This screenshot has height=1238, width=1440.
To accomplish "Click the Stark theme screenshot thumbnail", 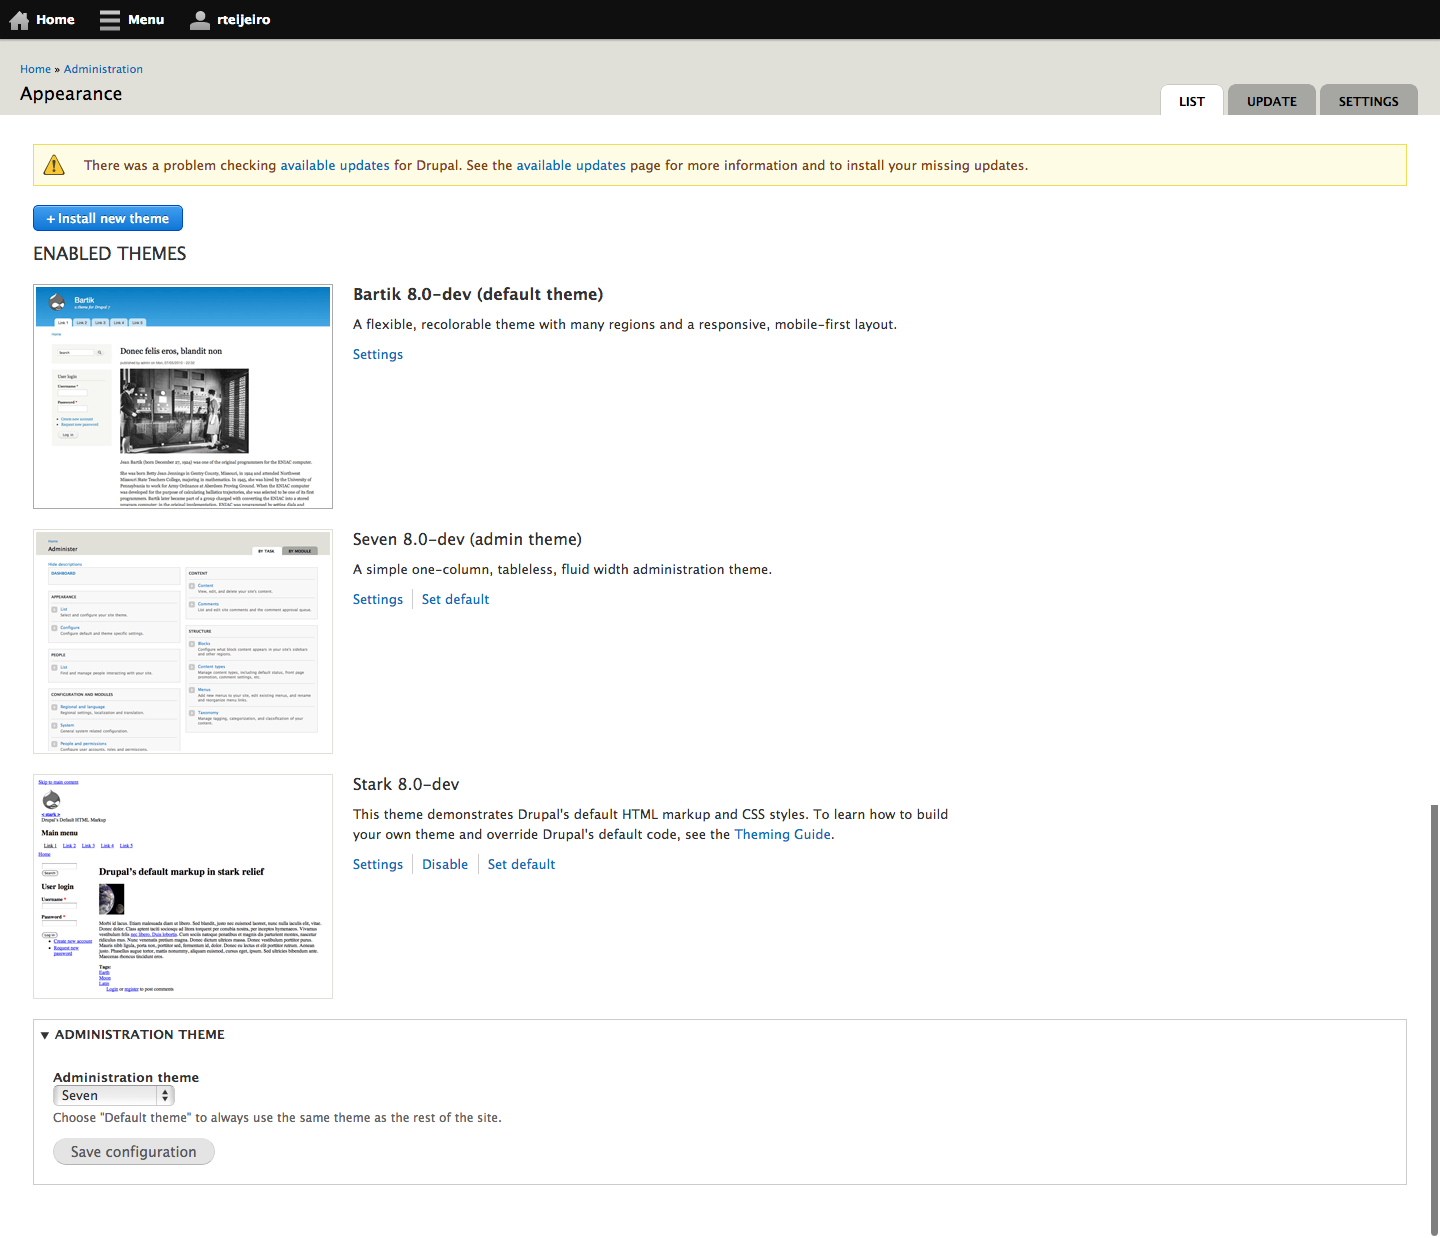I will [x=183, y=887].
